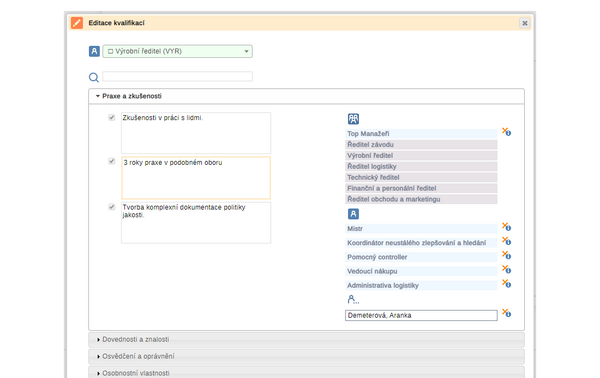Toggle checkbox for 3 roky praxe v podobném oboru
The height and width of the screenshot is (378, 600).
point(112,161)
